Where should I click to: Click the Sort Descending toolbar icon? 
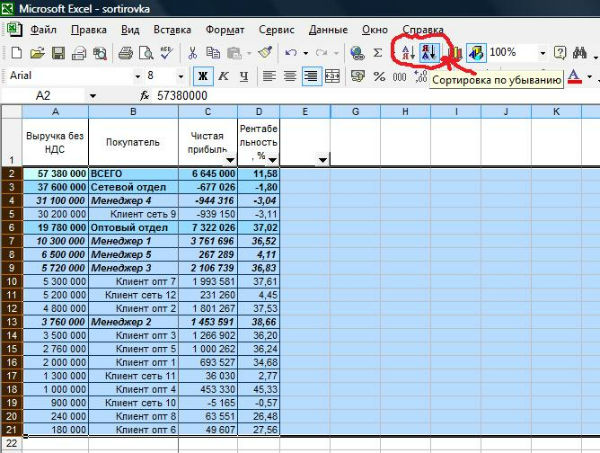point(428,52)
